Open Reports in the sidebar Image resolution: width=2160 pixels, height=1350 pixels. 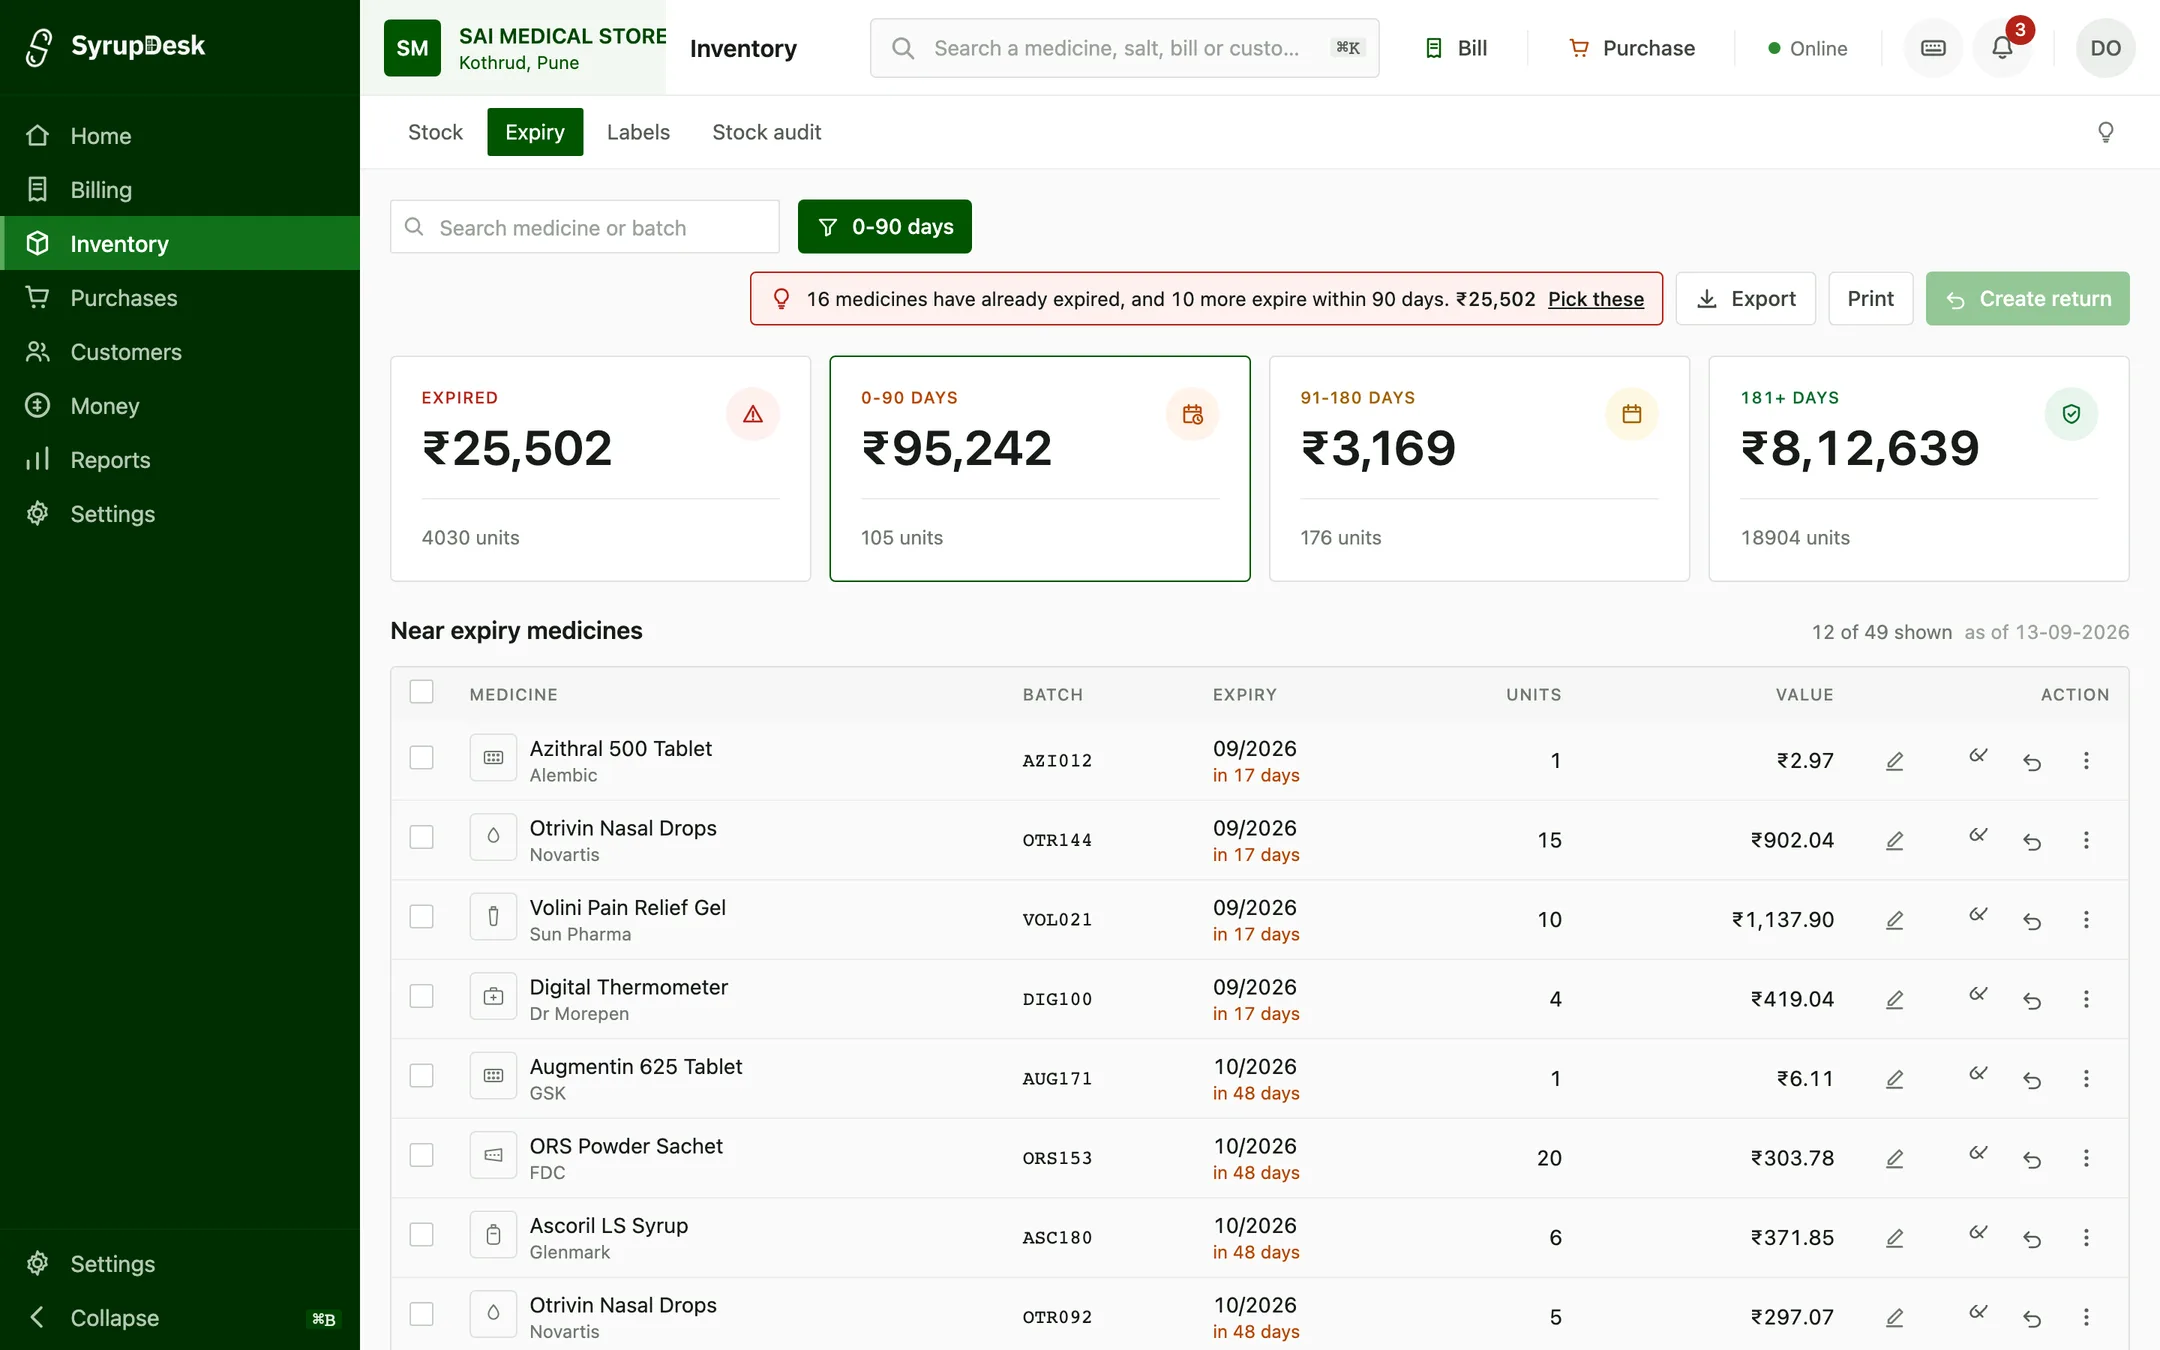click(x=180, y=460)
